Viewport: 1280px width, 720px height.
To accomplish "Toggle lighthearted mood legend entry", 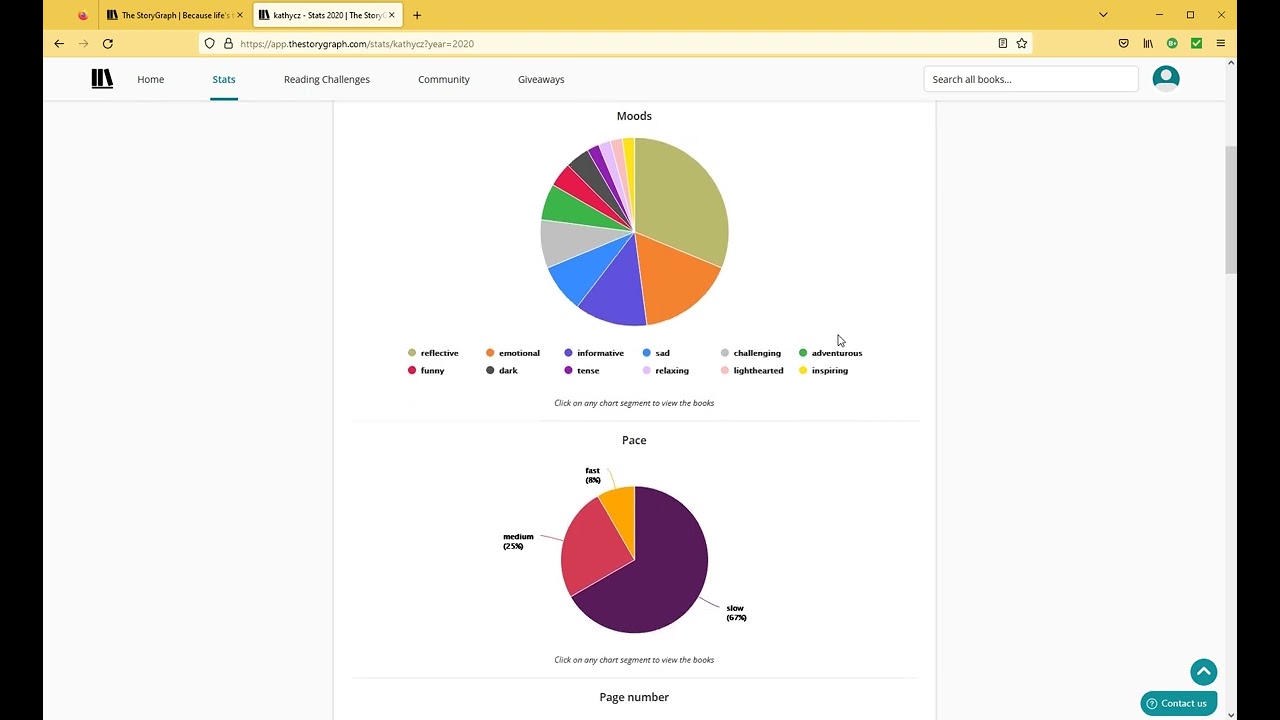I will coord(752,370).
